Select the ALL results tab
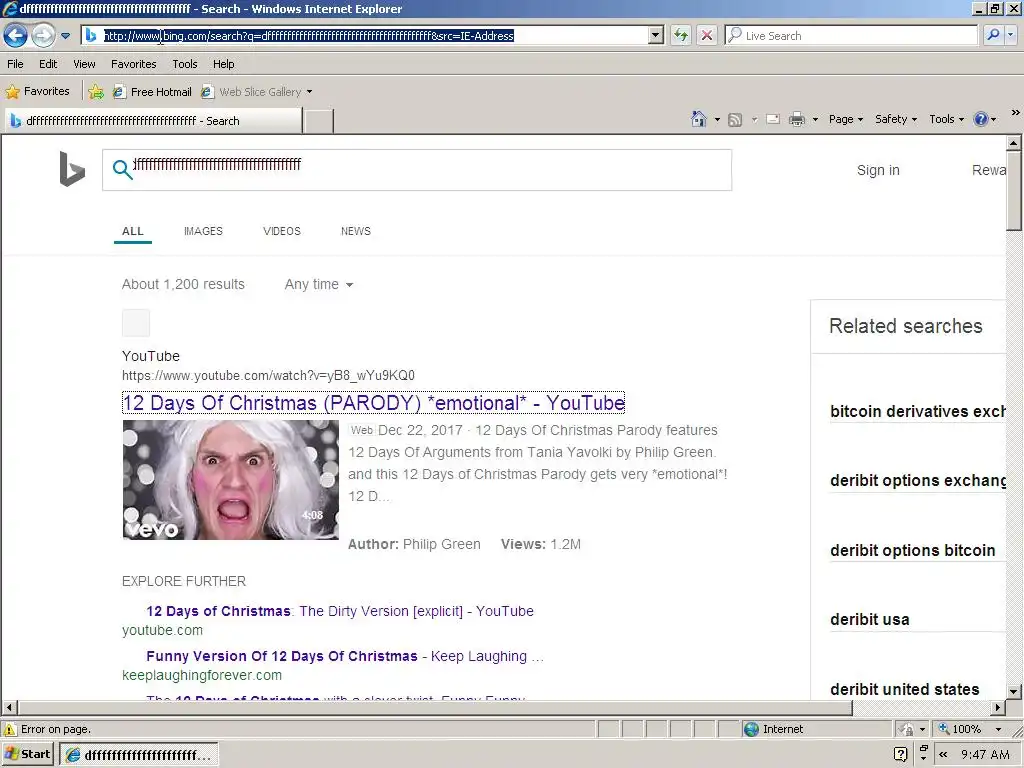The image size is (1024, 768). coord(133,231)
